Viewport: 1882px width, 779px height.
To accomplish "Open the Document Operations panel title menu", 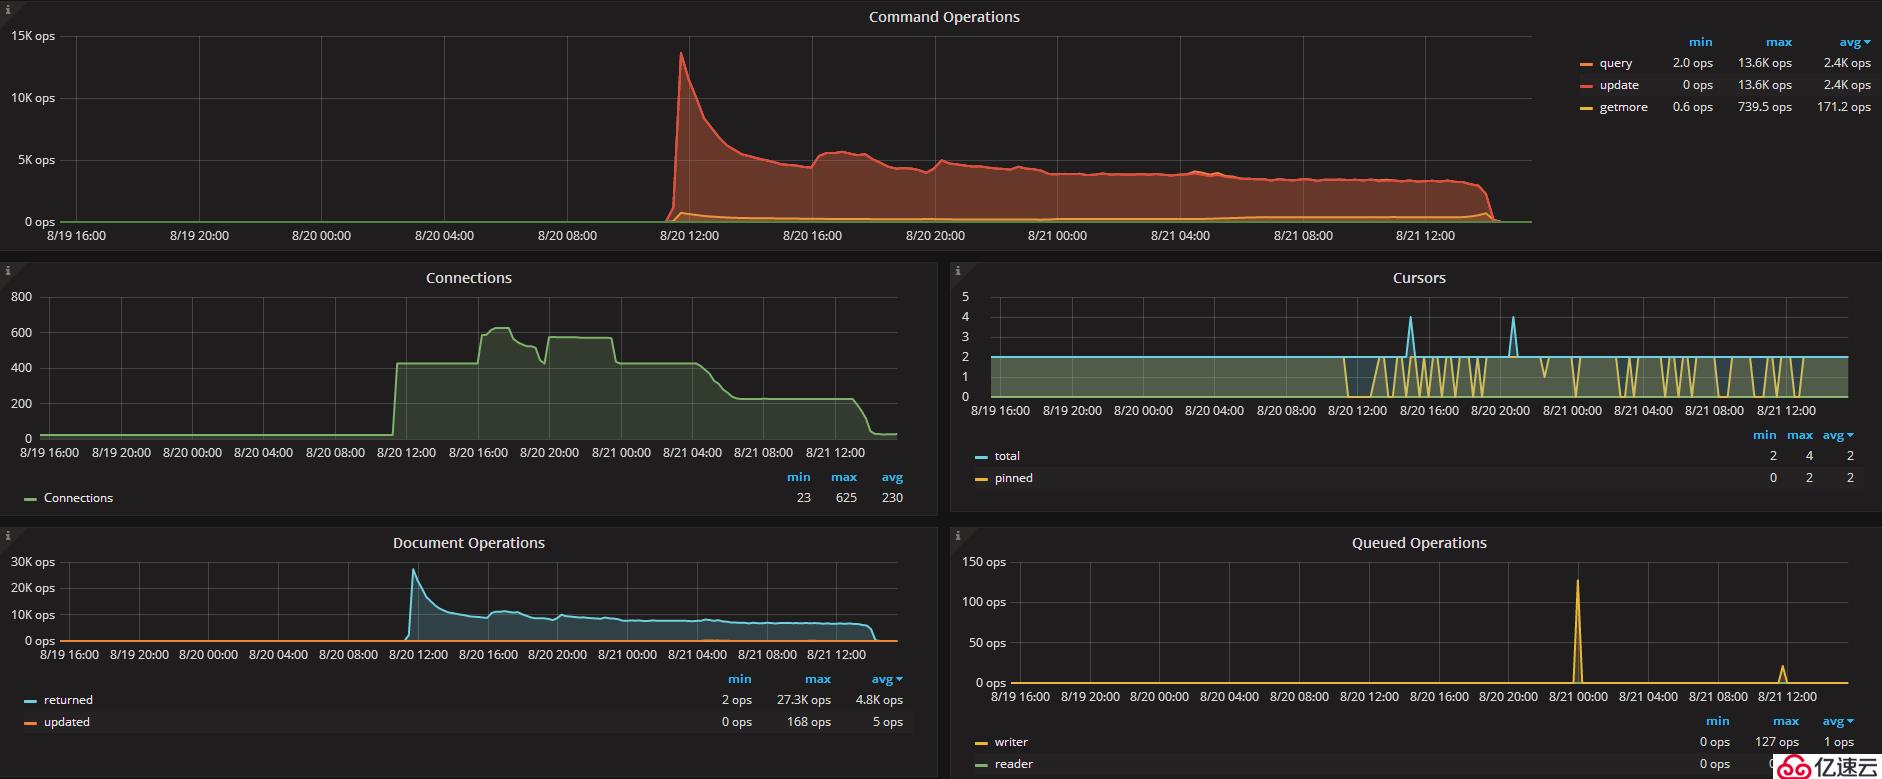I will [468, 543].
